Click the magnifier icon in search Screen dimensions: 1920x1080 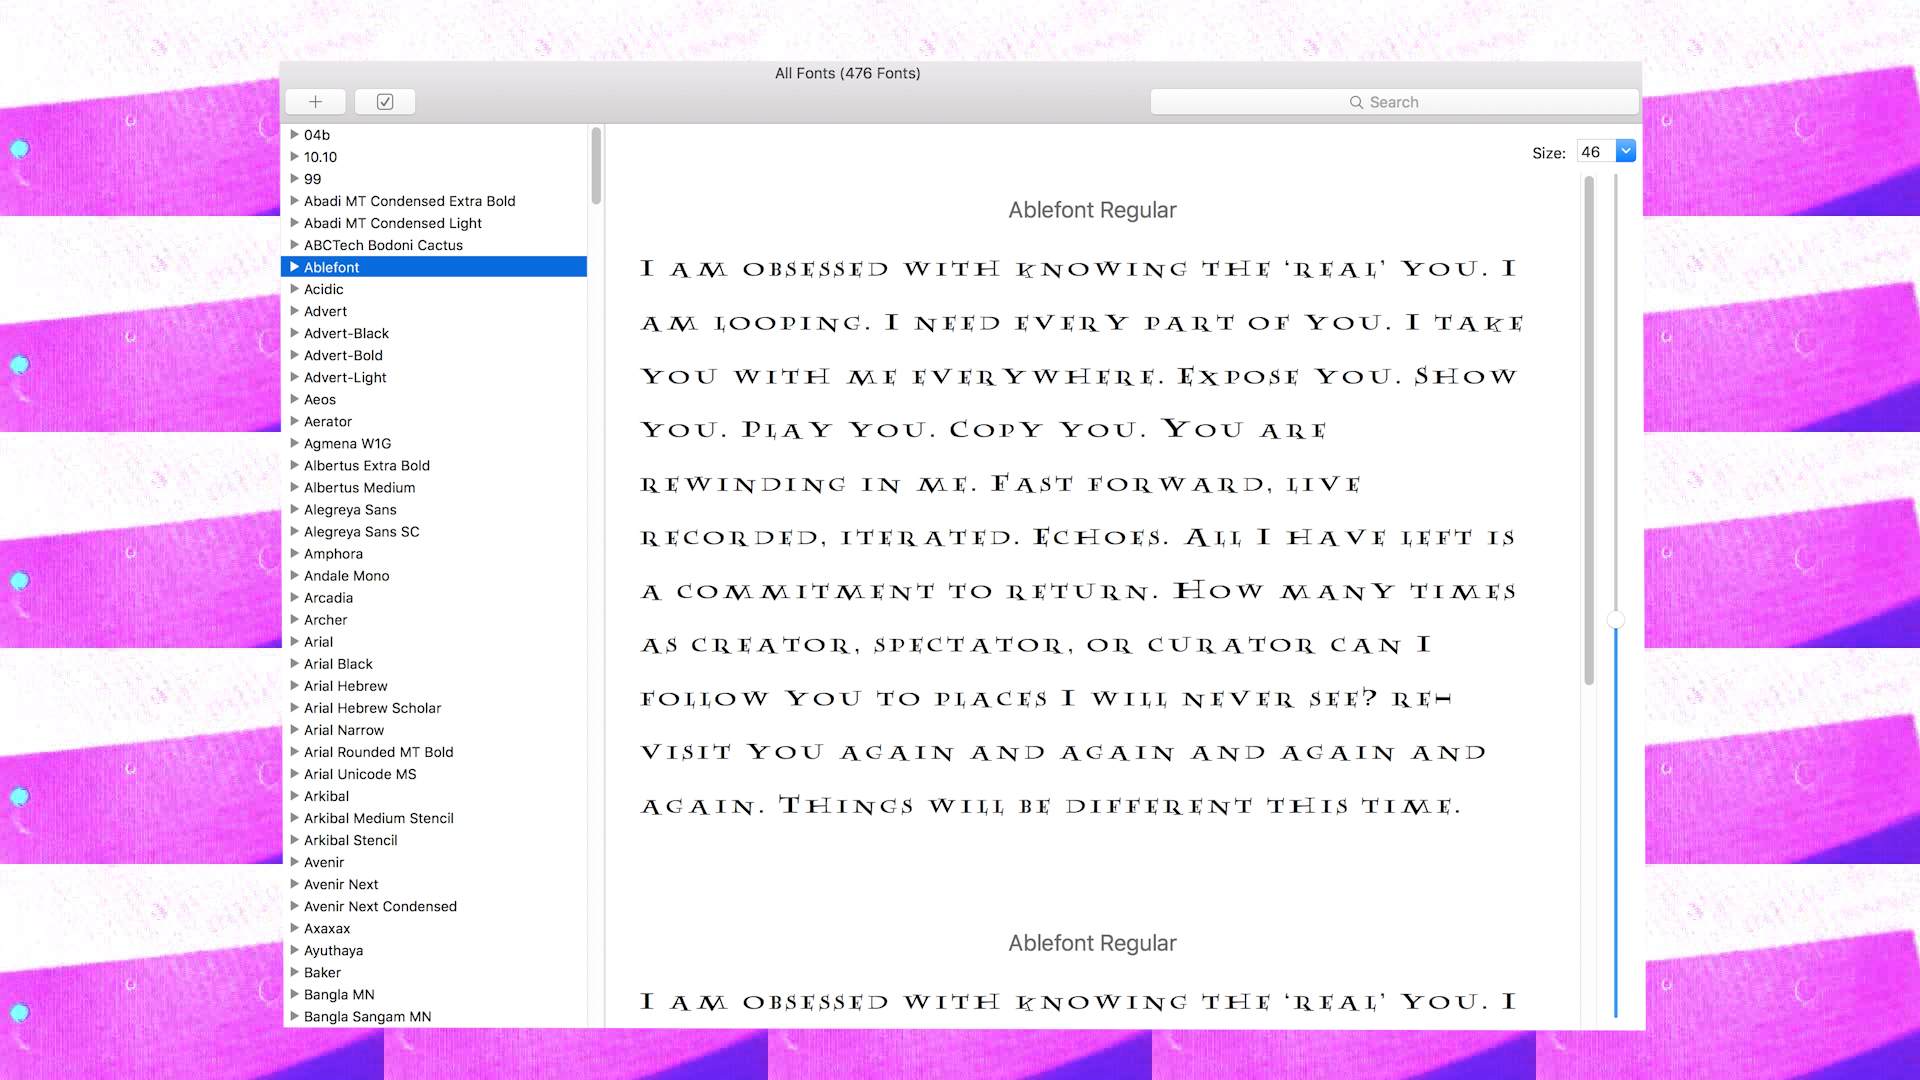click(1356, 102)
